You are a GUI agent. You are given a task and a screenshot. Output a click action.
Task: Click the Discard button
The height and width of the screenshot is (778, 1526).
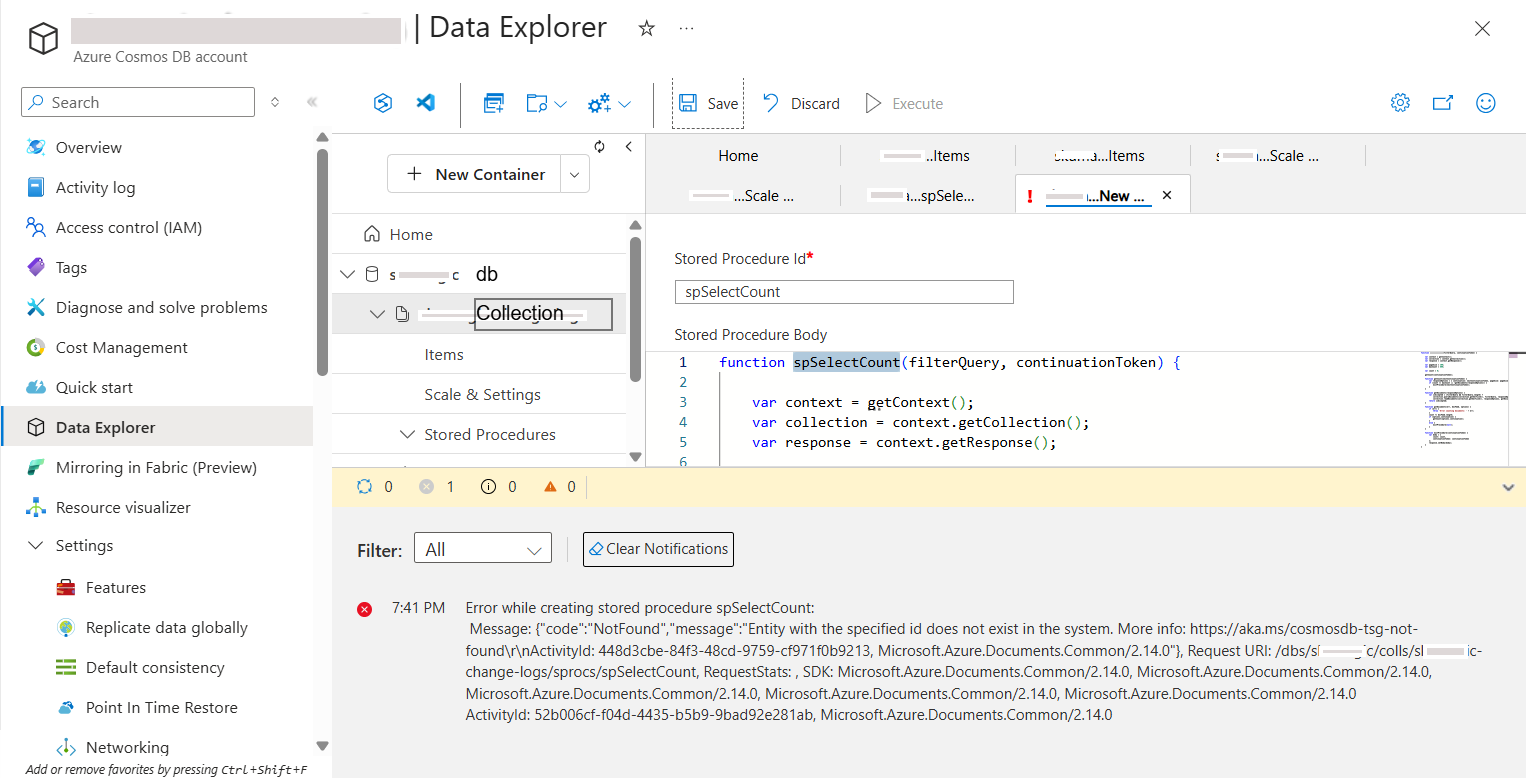pyautogui.click(x=800, y=102)
